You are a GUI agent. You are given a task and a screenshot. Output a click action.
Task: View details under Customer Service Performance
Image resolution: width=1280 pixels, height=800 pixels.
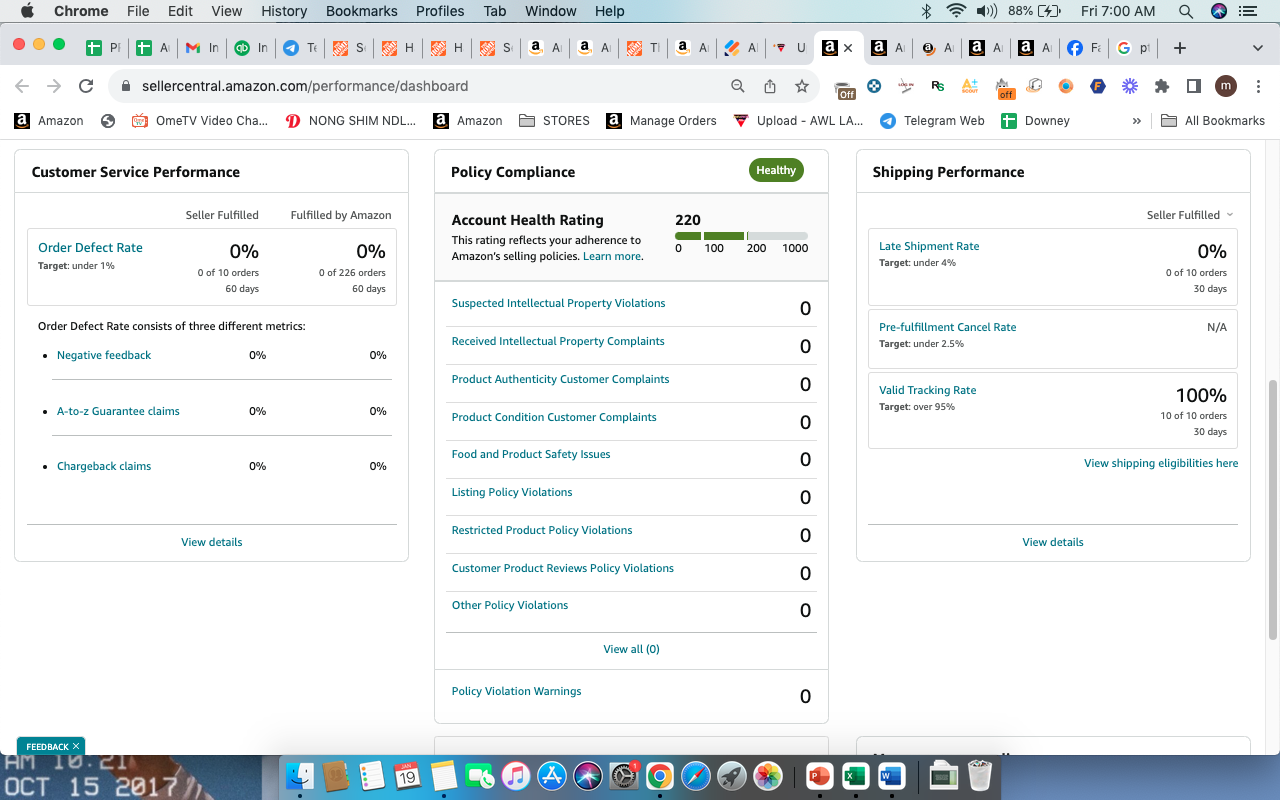pos(211,542)
